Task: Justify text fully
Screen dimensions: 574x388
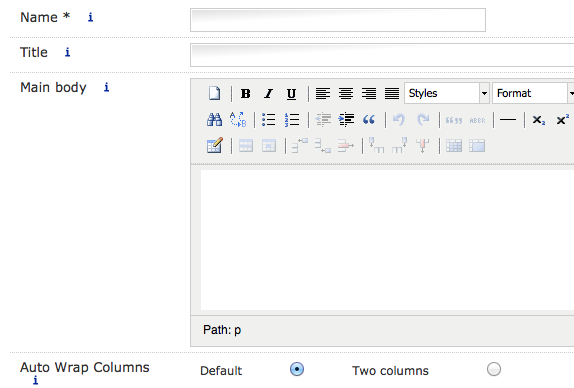Action: 392,94
